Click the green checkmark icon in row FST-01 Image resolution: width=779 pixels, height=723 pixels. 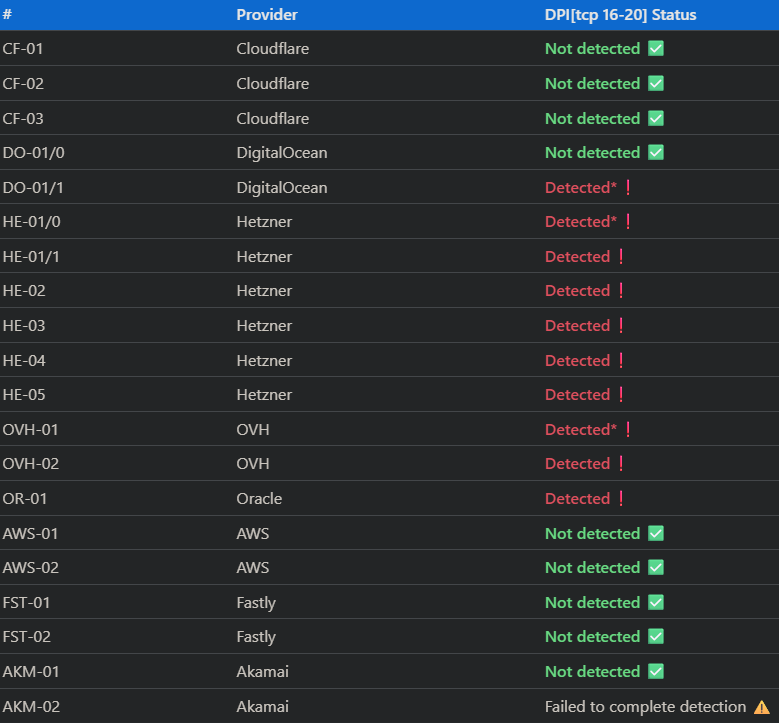656,602
